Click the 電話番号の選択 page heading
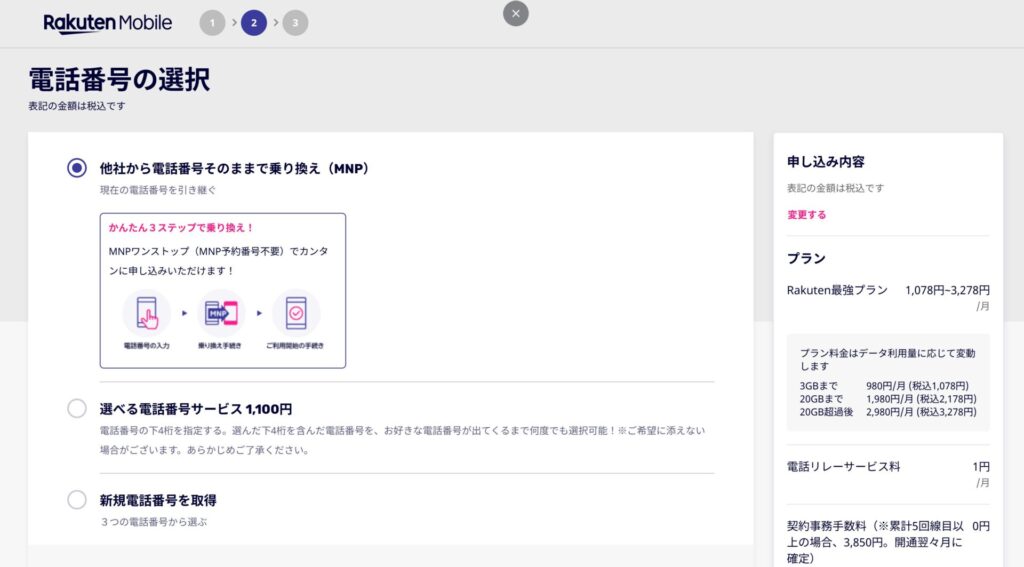Screen dimensions: 1024x567 [x=119, y=80]
